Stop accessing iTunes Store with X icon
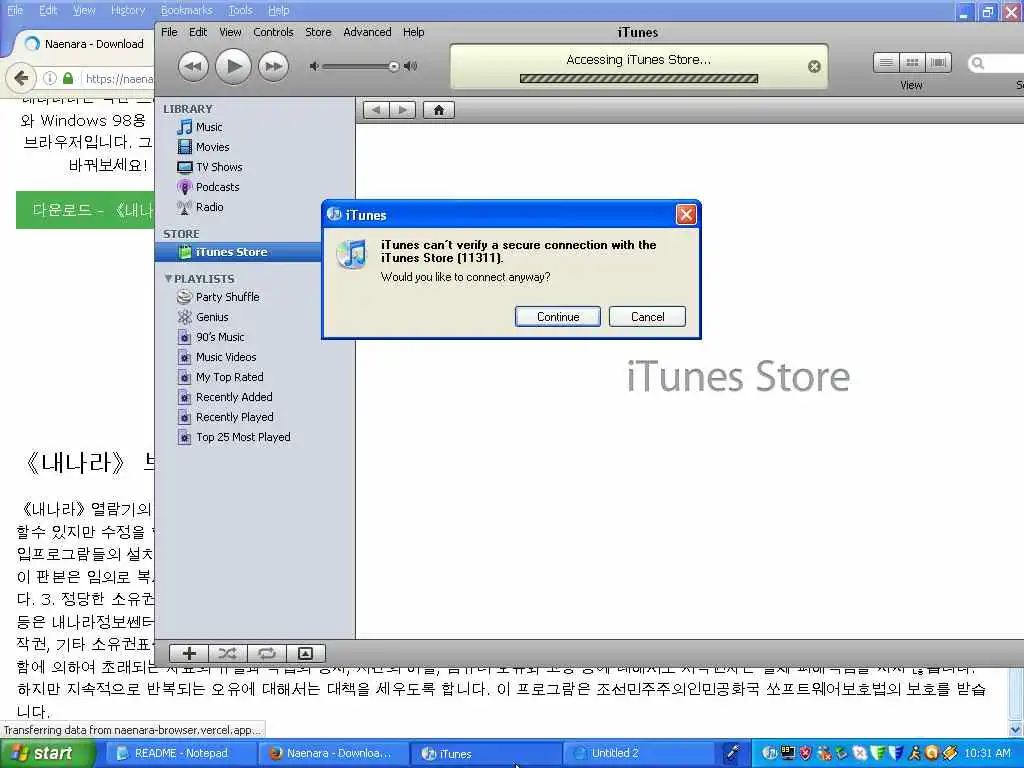This screenshot has width=1024, height=768. pyautogui.click(x=814, y=66)
